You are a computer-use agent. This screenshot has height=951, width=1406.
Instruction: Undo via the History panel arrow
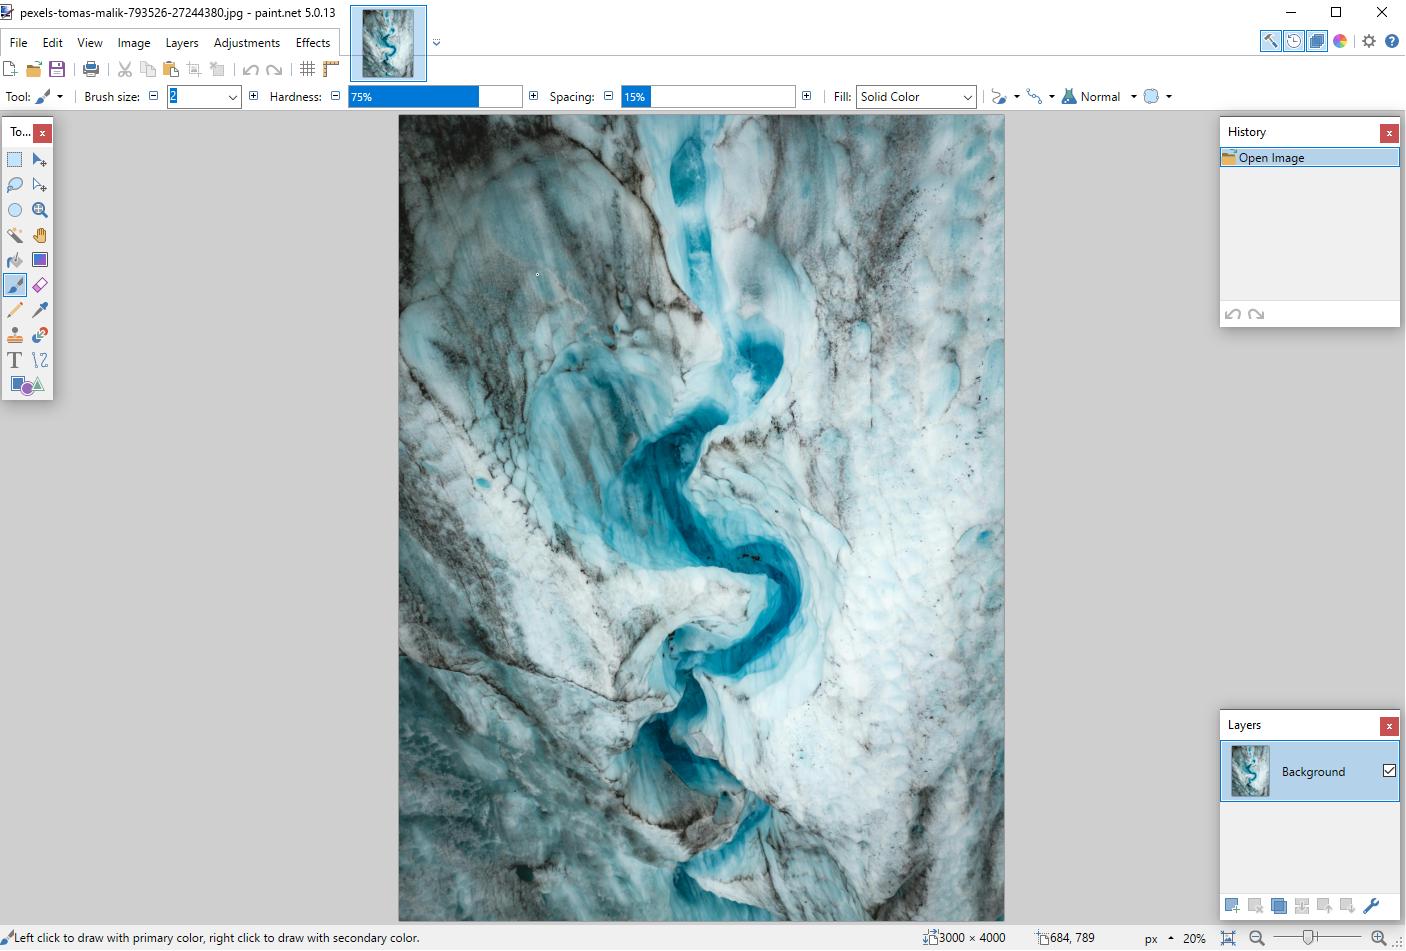[1233, 313]
